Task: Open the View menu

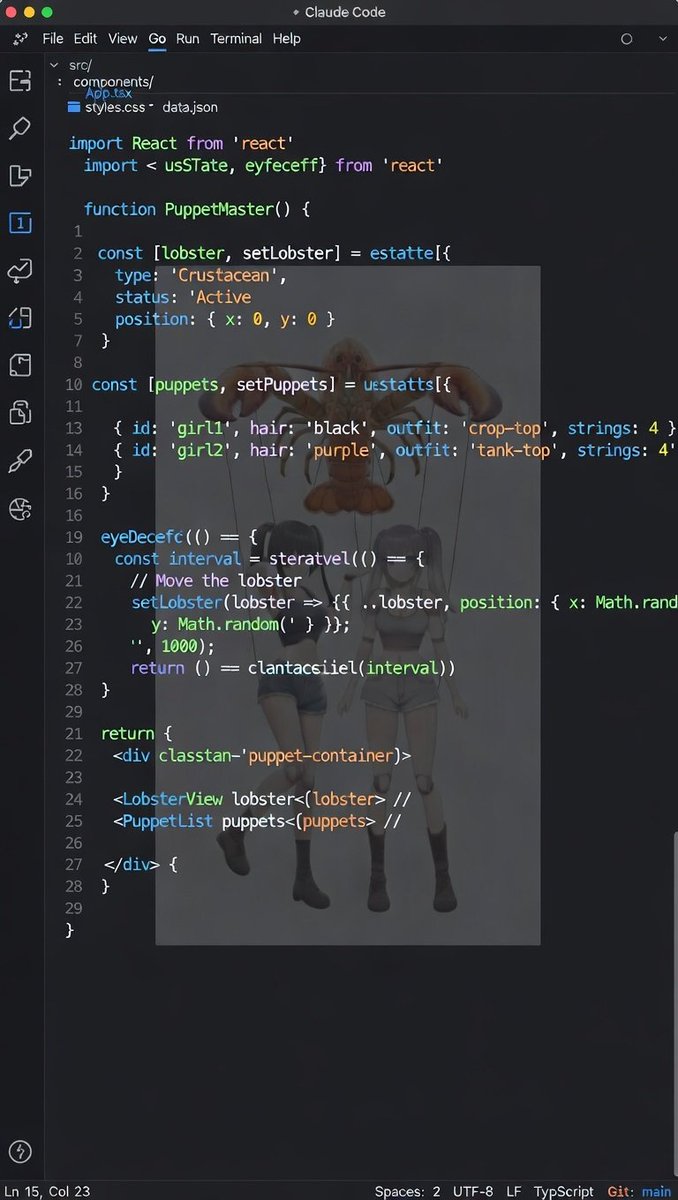Action: point(122,39)
